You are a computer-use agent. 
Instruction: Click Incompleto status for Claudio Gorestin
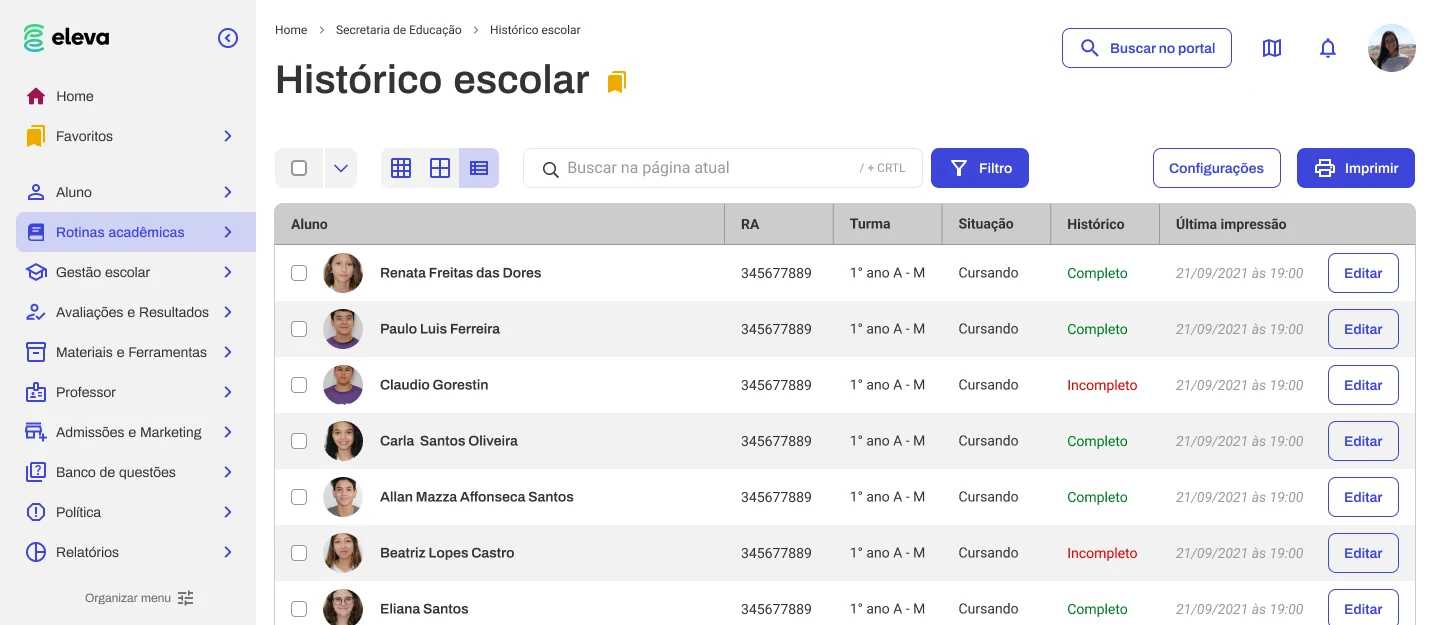pyautogui.click(x=1102, y=385)
